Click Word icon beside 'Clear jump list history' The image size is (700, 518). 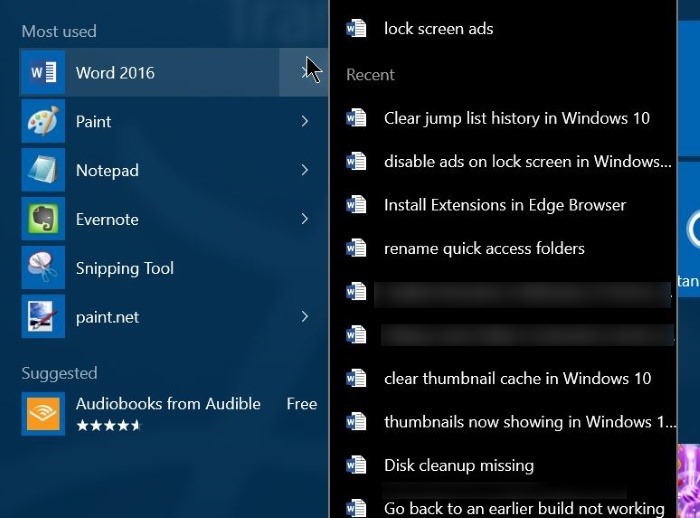click(x=356, y=118)
